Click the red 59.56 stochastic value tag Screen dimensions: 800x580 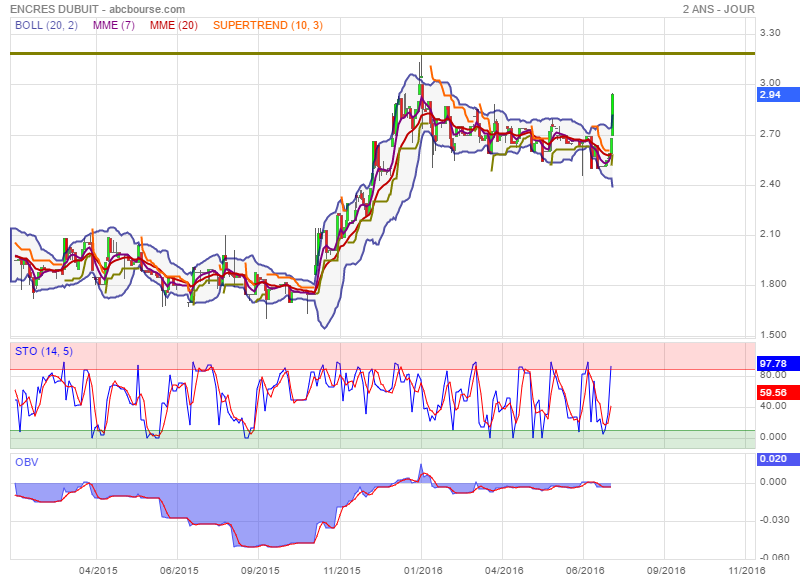point(778,392)
